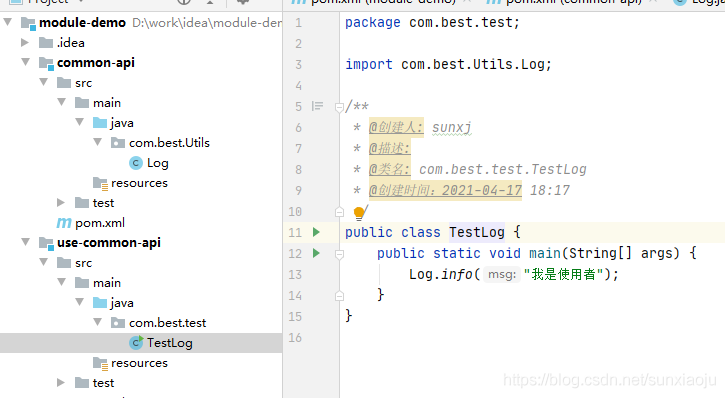Click resources folder icon under common-api

tap(100, 183)
